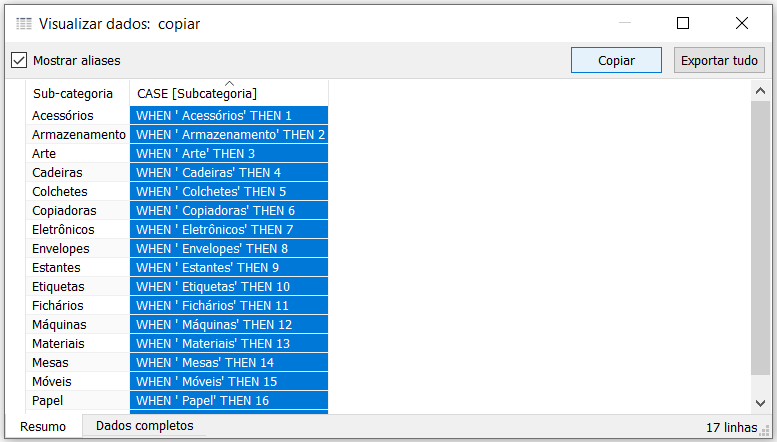The height and width of the screenshot is (442, 777).
Task: Select the Papel sub-category cell
Action: 78,400
